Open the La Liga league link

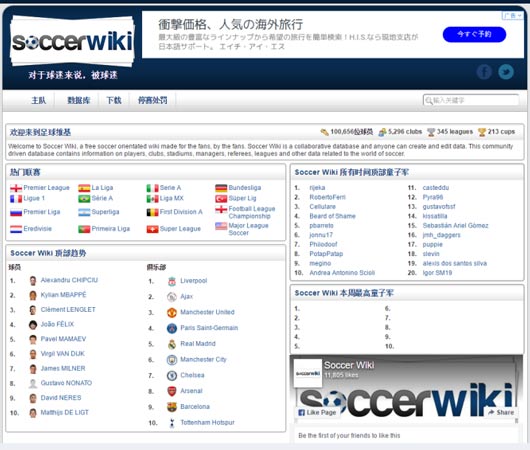102,188
